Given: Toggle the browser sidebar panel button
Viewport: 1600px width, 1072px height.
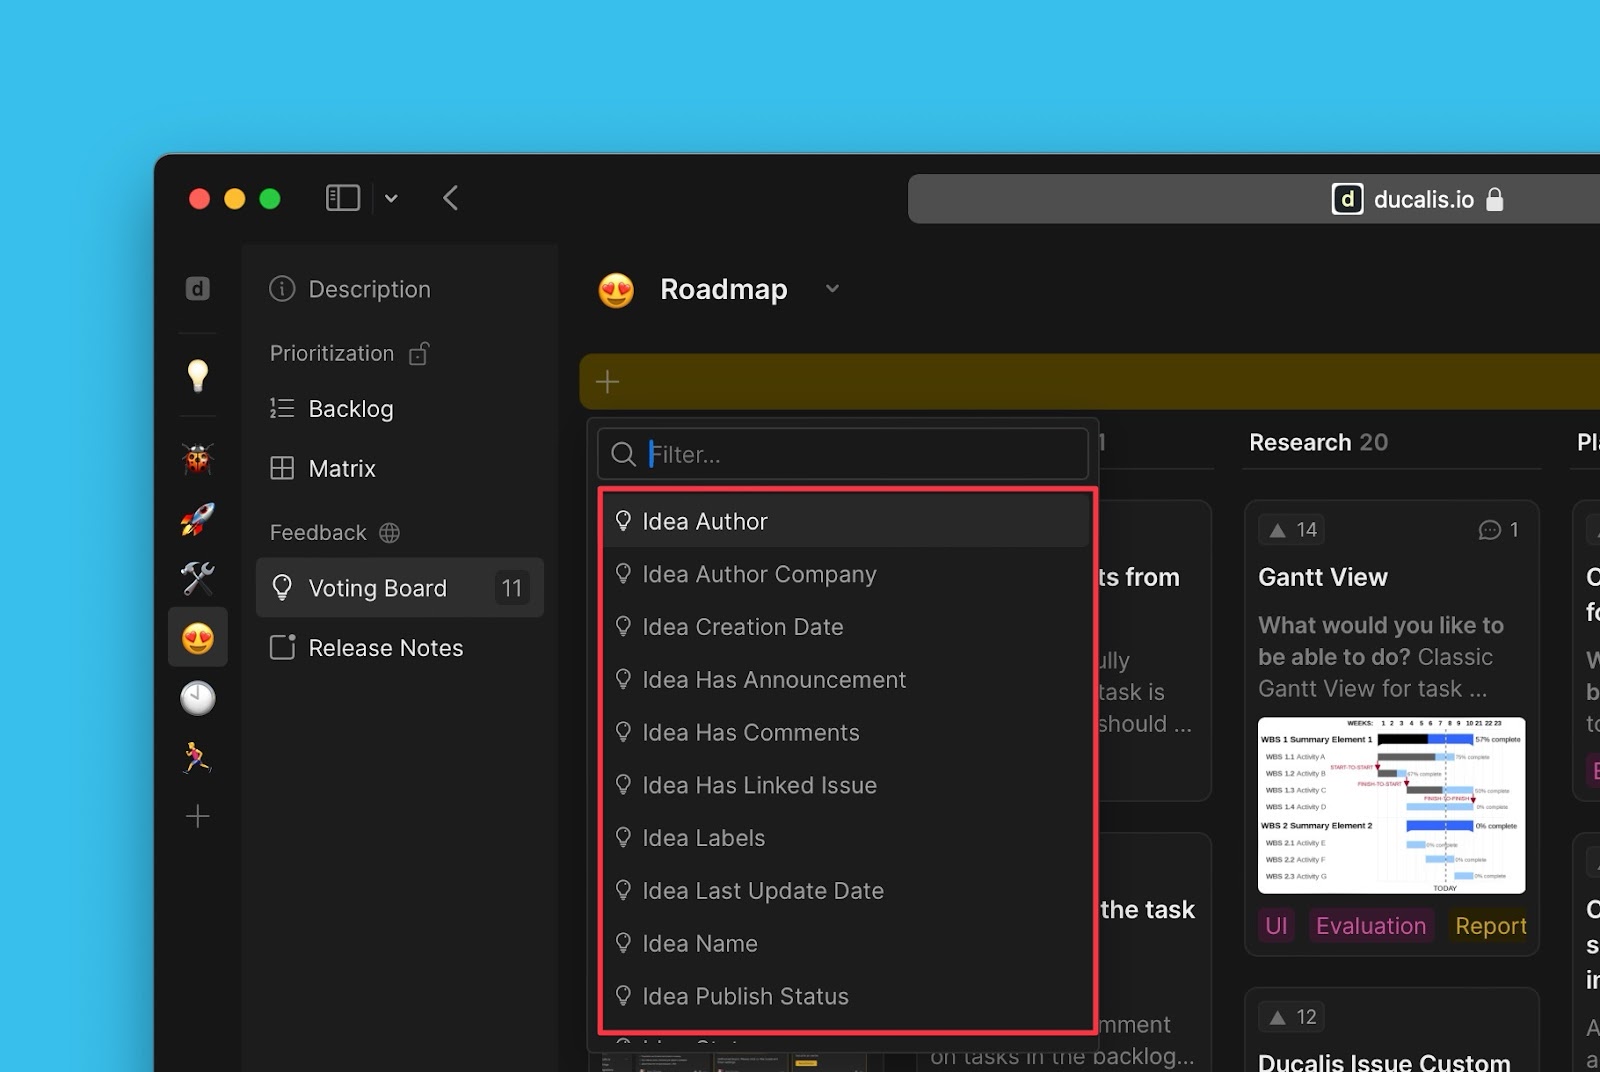Looking at the screenshot, I should click(x=343, y=198).
